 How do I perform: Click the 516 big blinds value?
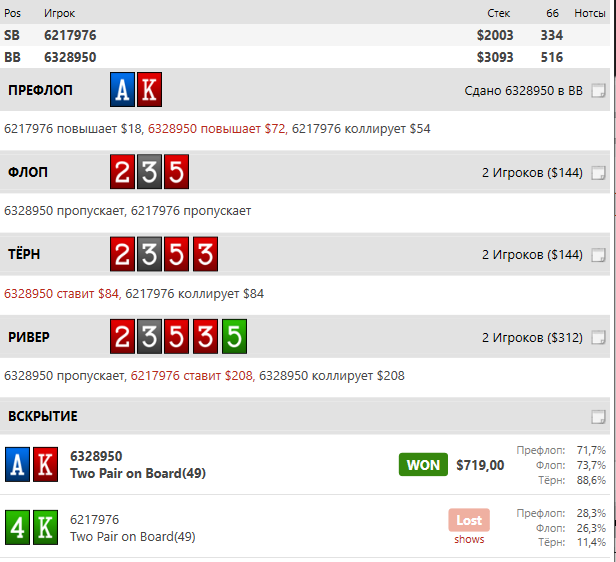coord(552,57)
